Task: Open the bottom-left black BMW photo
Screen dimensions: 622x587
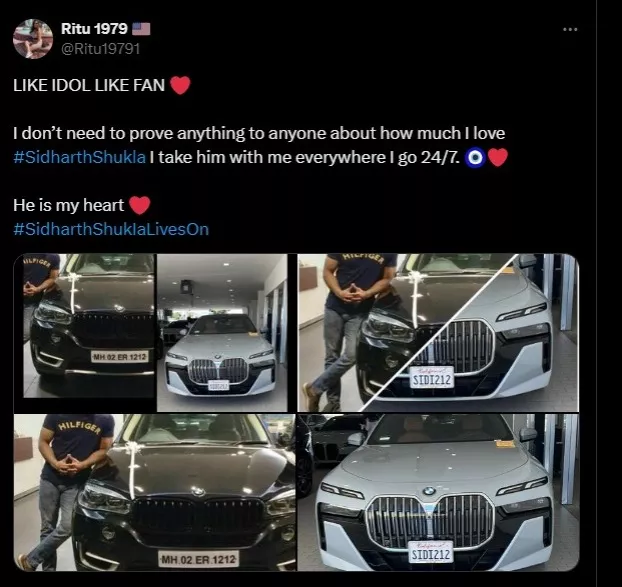Action: click(157, 493)
